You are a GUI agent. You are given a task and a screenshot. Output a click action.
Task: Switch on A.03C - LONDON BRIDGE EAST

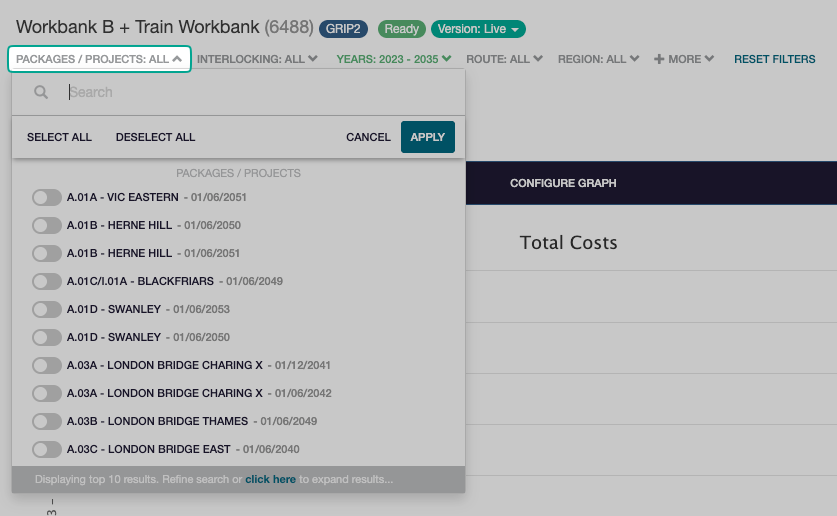point(47,450)
